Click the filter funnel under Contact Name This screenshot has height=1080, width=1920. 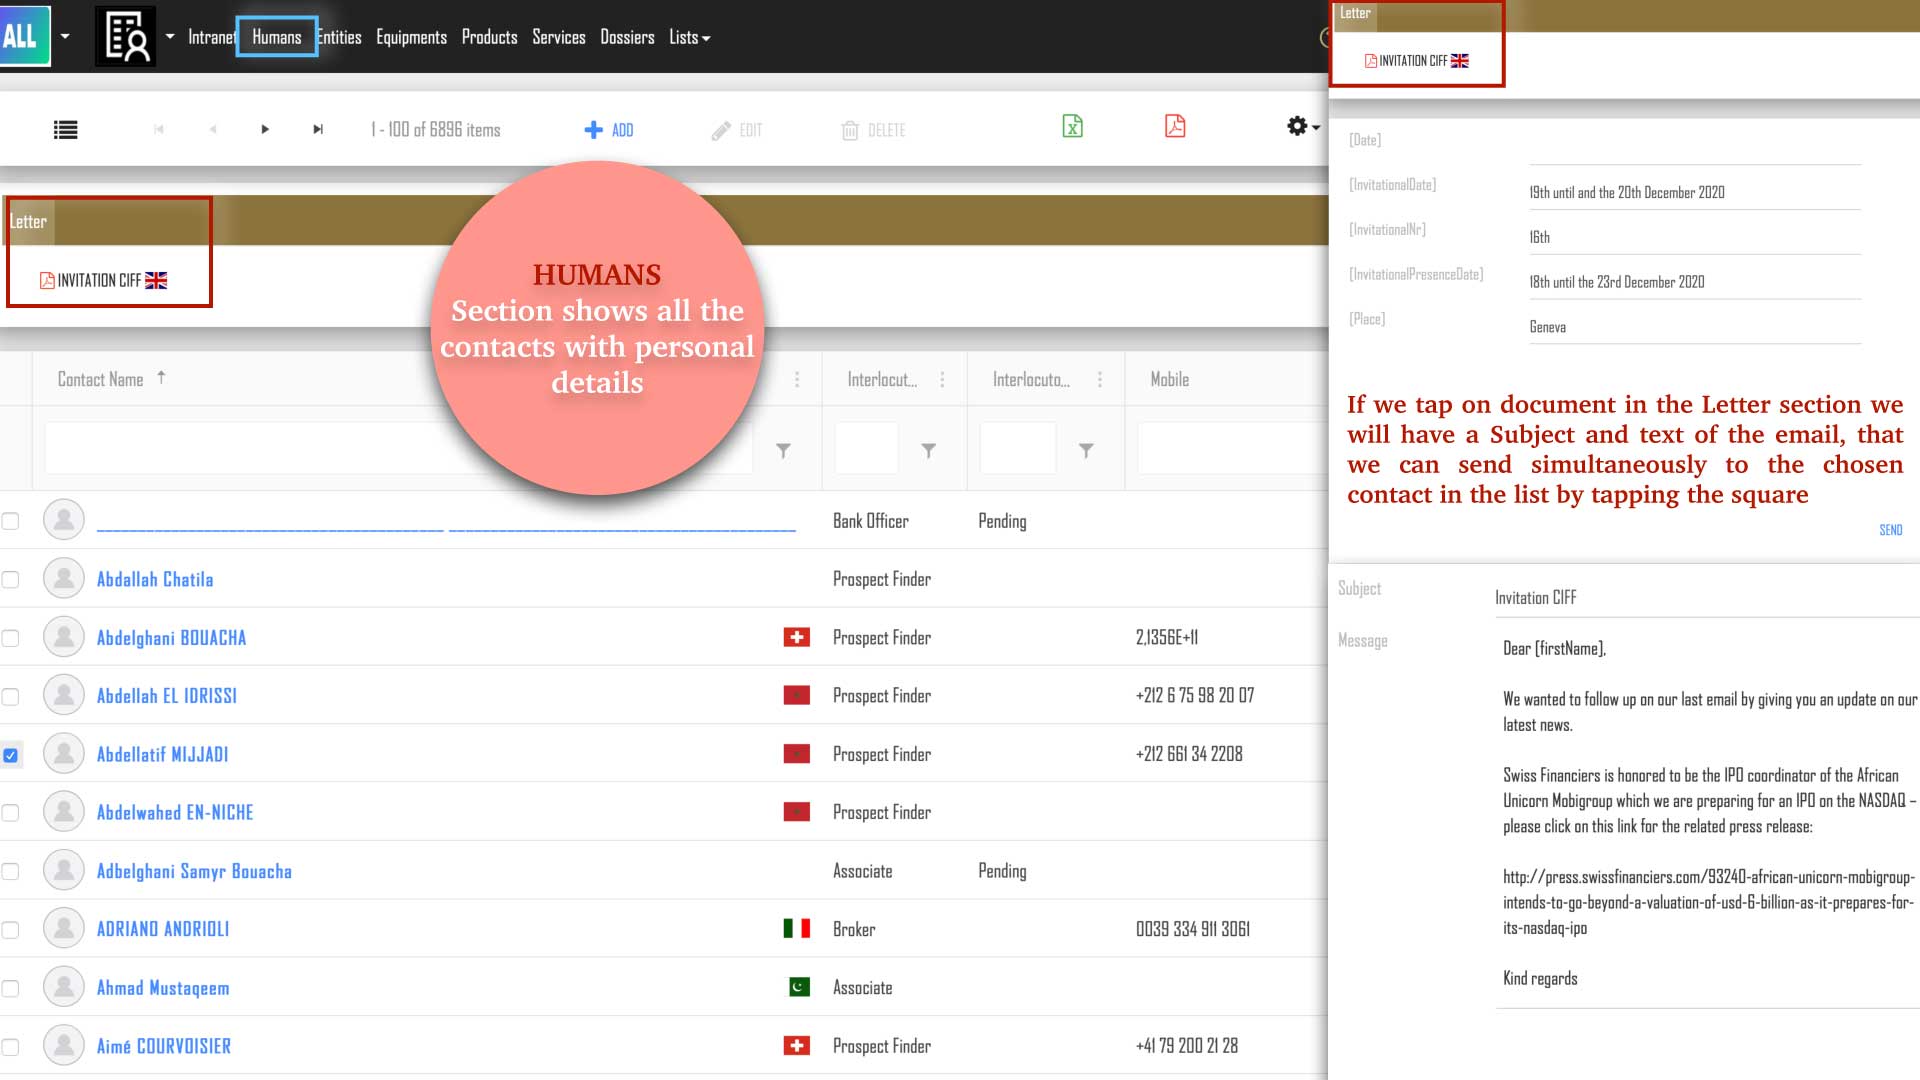tap(783, 451)
